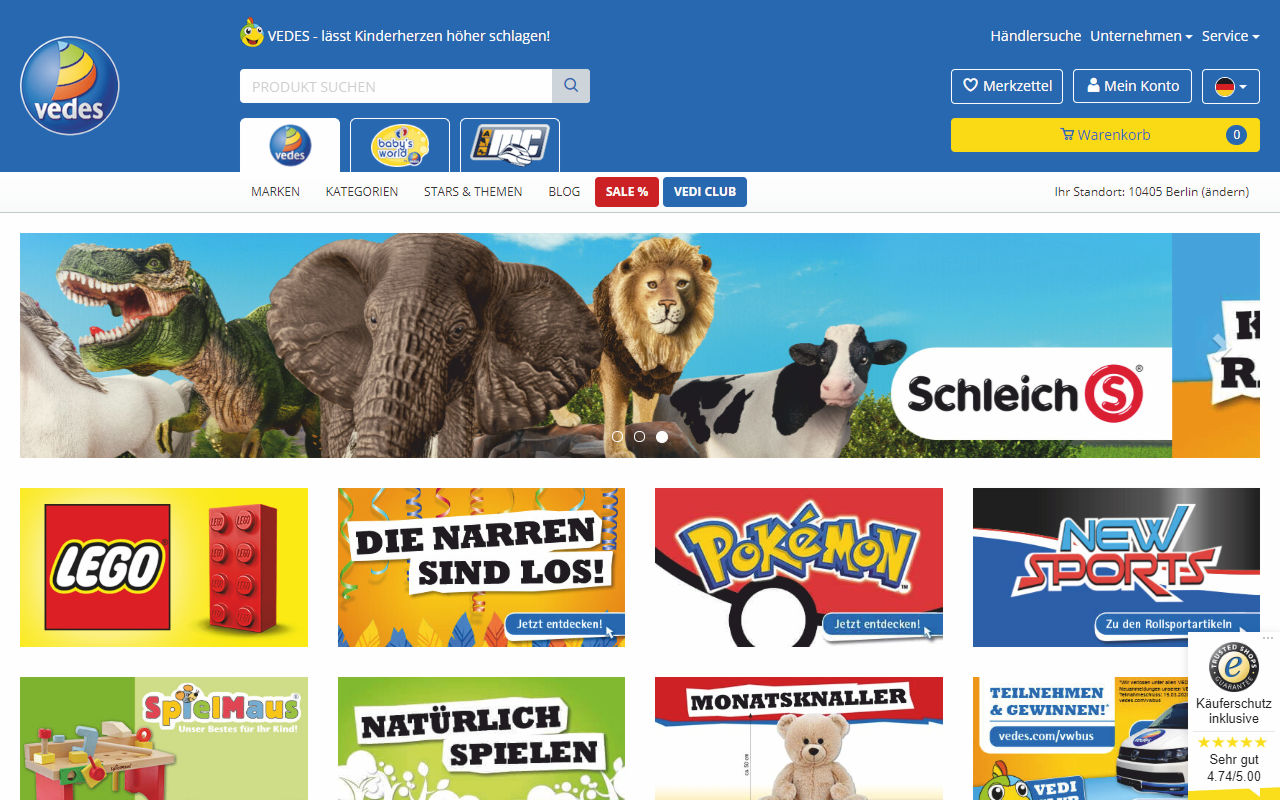Select the MC racing shop tab
Viewport: 1280px width, 800px height.
[x=510, y=146]
